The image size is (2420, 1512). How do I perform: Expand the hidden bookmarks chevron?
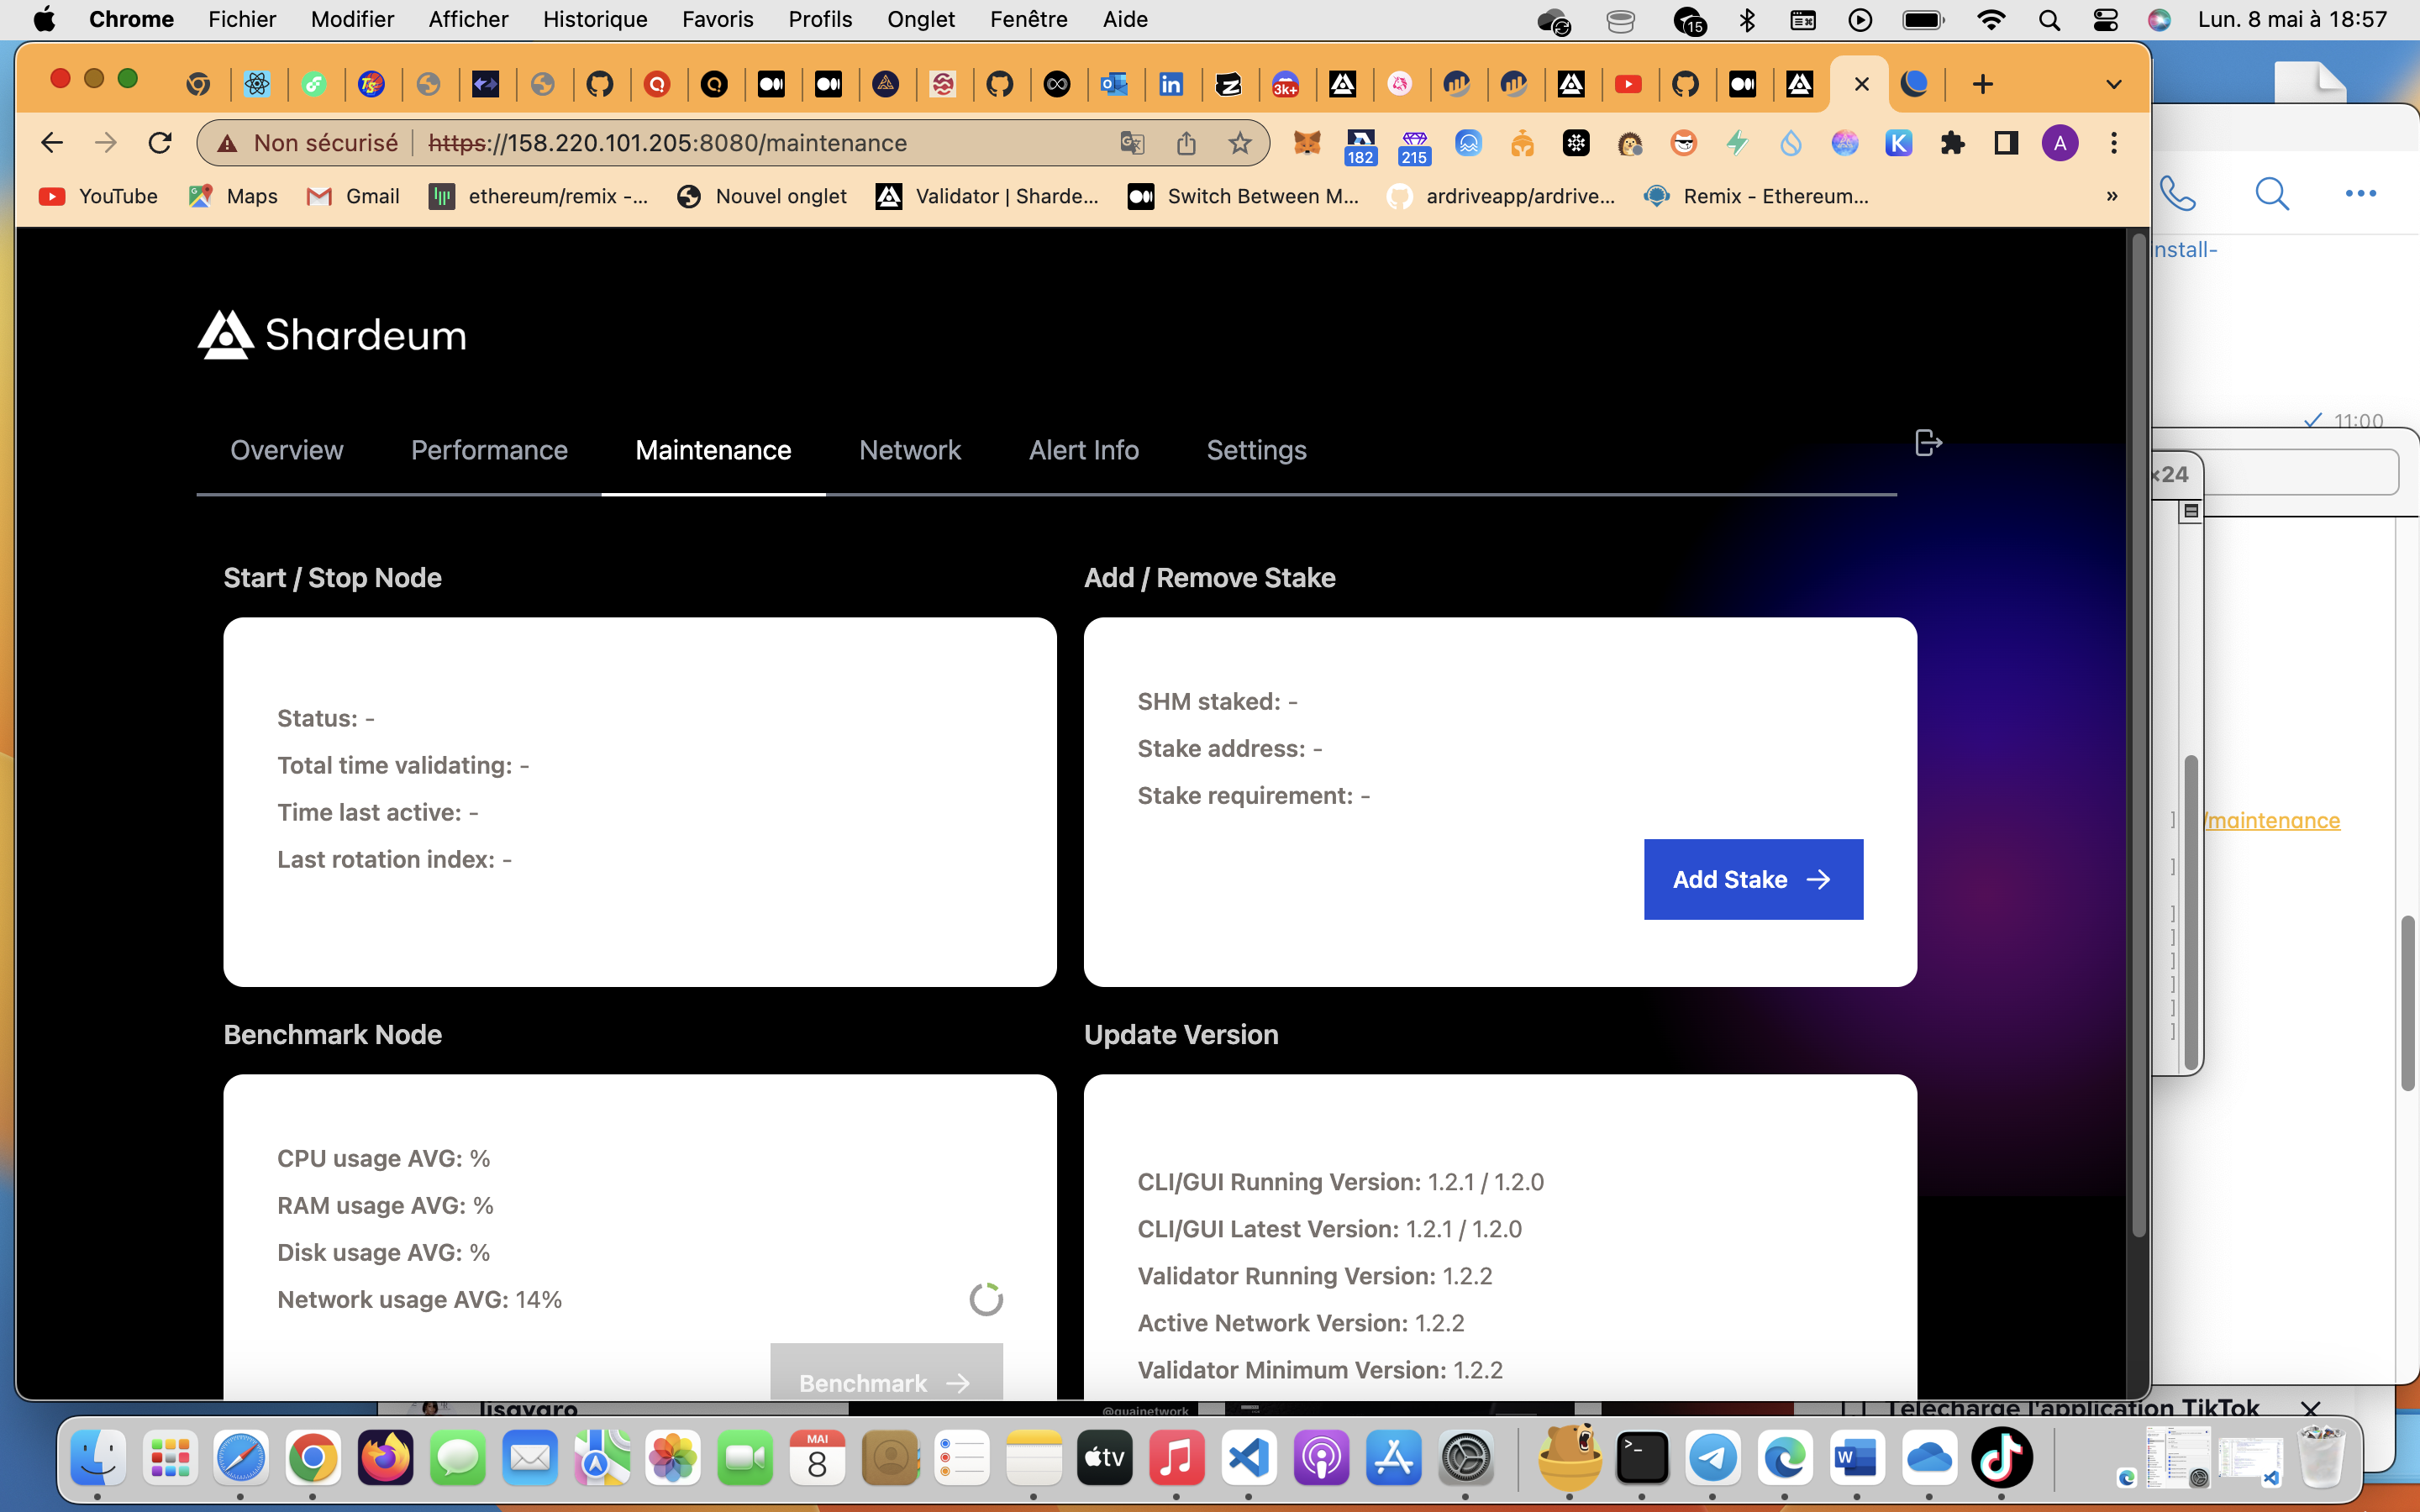tap(2110, 196)
